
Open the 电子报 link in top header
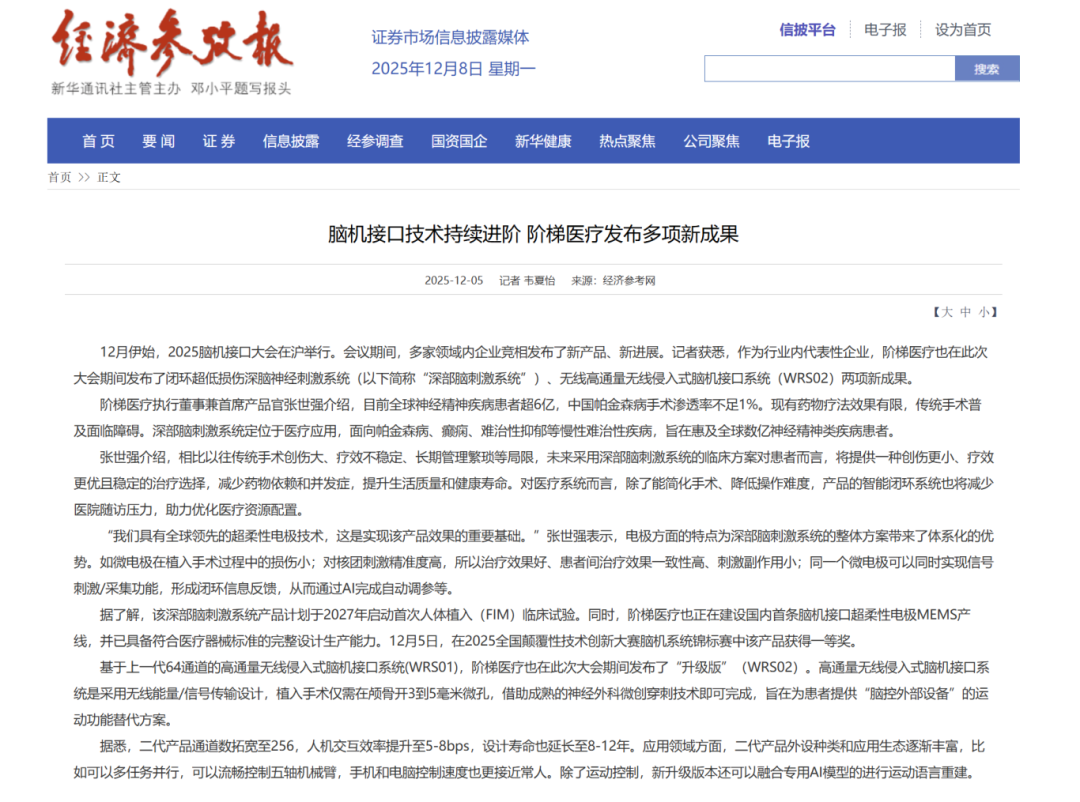pyautogui.click(x=885, y=30)
